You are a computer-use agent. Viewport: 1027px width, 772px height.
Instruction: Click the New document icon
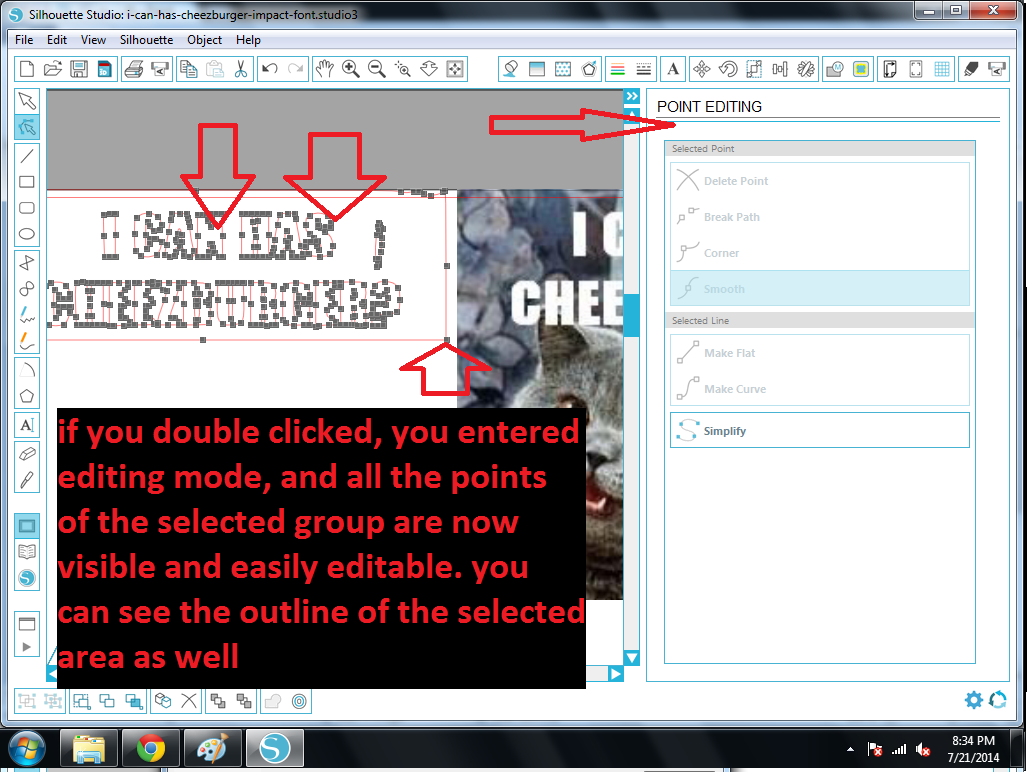coord(27,69)
